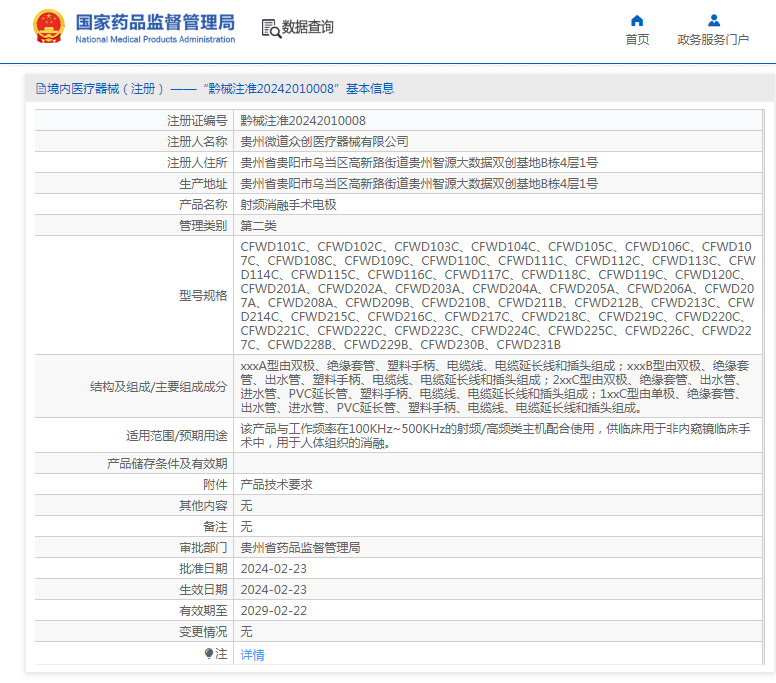This screenshot has height=683, width=776.
Task: Click the National Medical Products Administration text
Action: (x=155, y=40)
